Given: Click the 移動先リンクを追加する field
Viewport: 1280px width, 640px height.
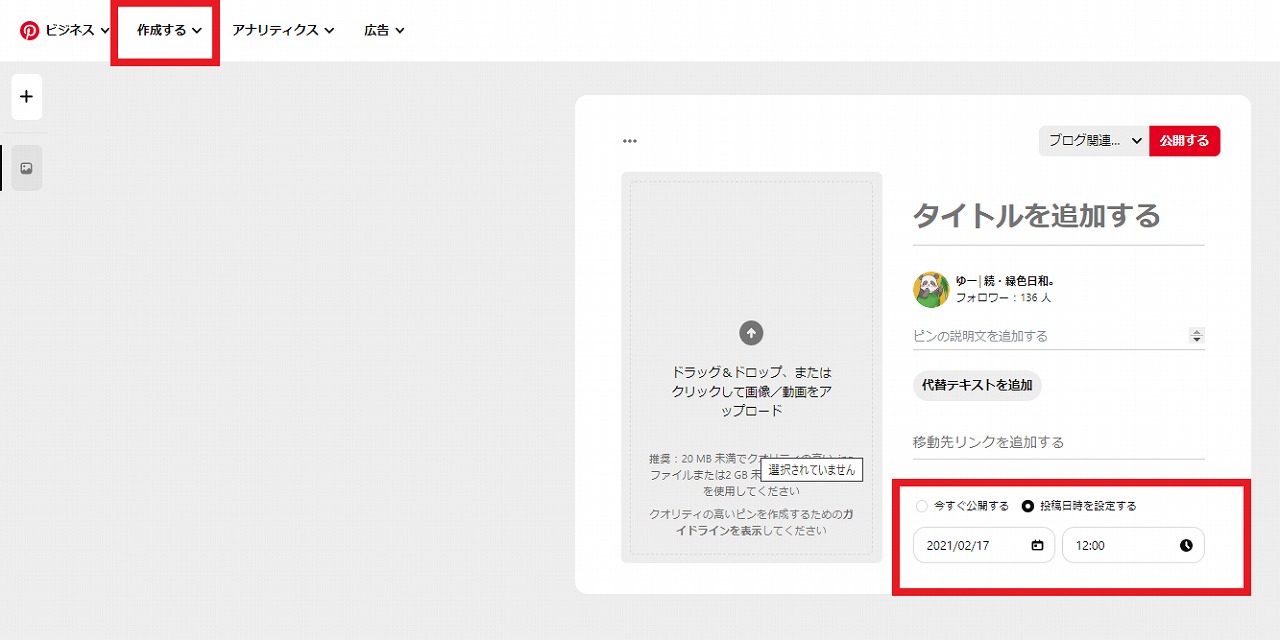Looking at the screenshot, I should tap(1059, 442).
